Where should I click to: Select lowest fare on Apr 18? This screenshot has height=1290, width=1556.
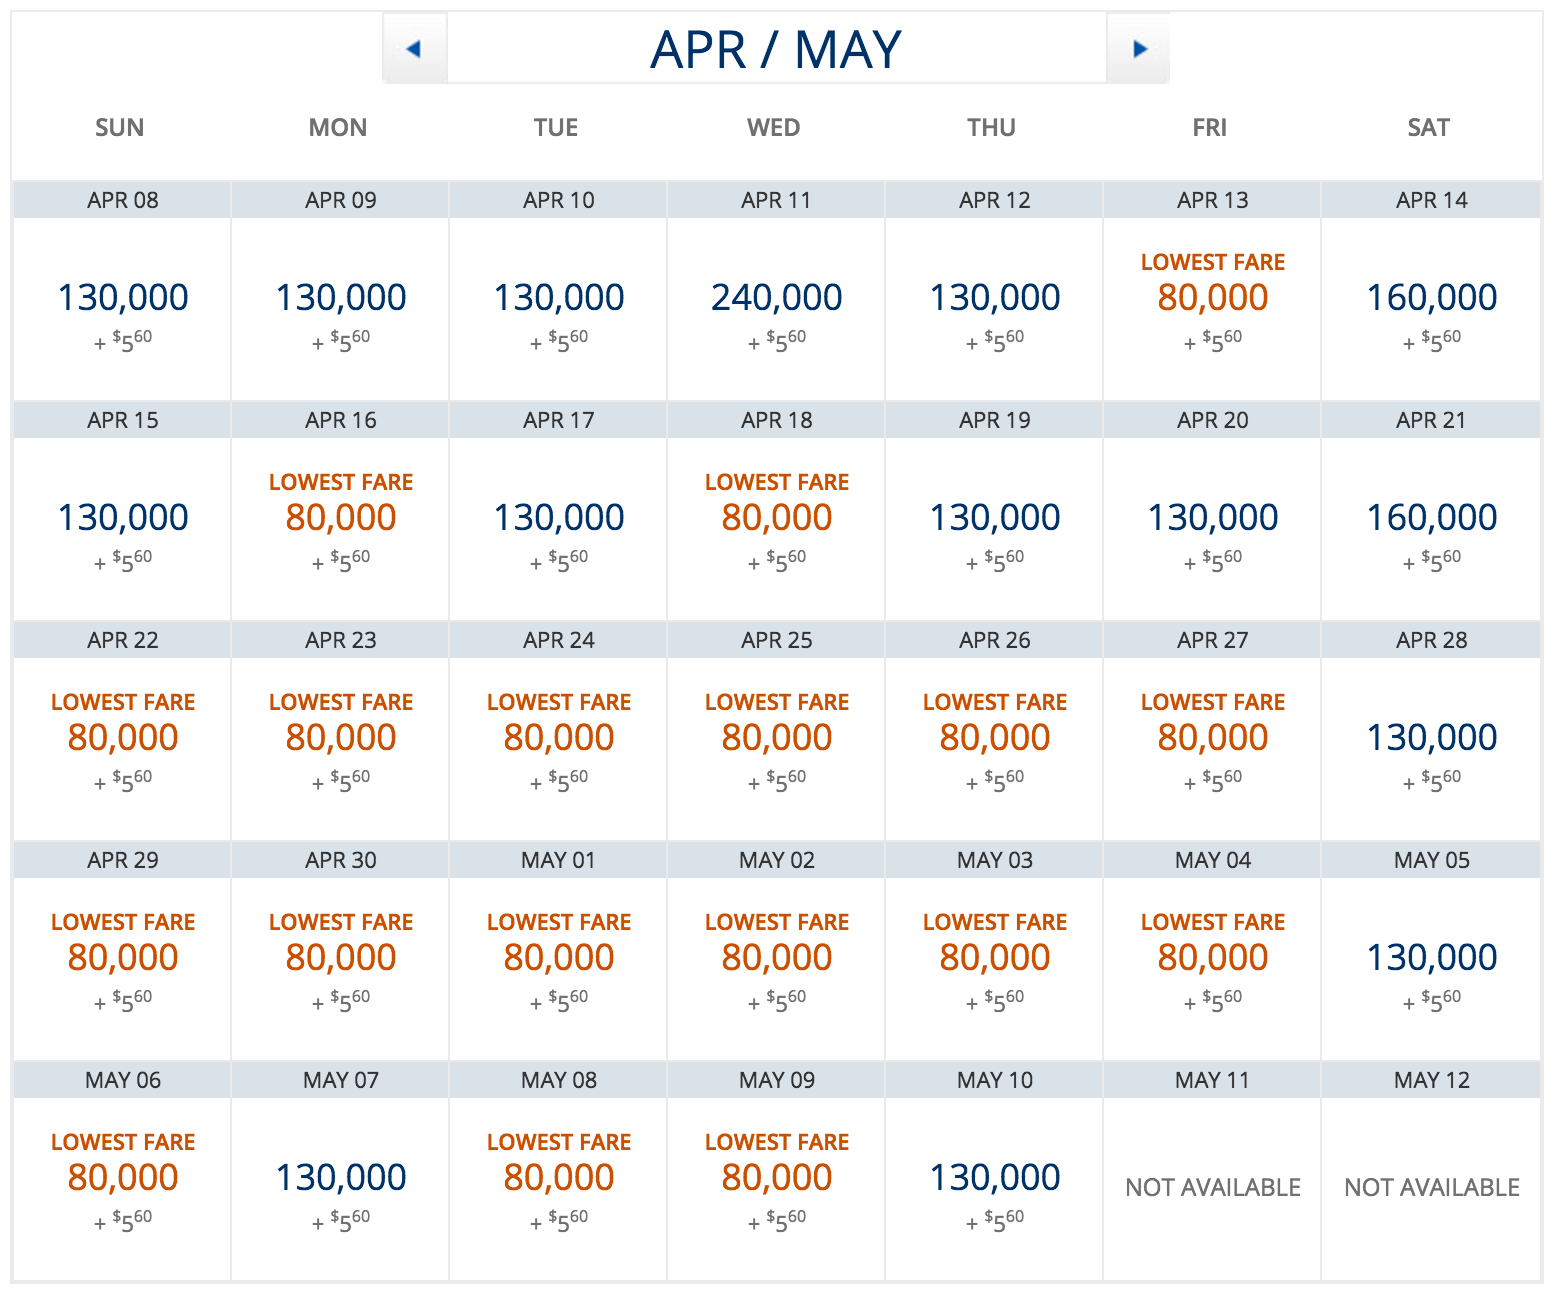tap(776, 518)
